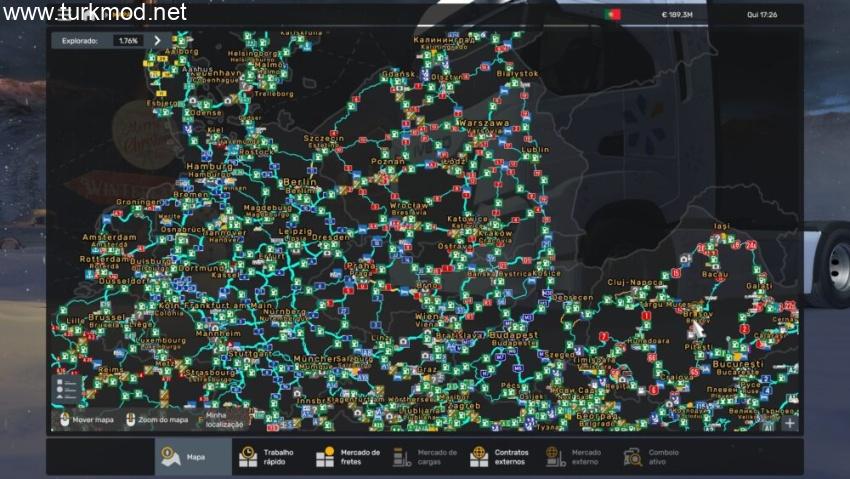Click the Iași city label
The image size is (850, 479).
pyautogui.click(x=722, y=226)
